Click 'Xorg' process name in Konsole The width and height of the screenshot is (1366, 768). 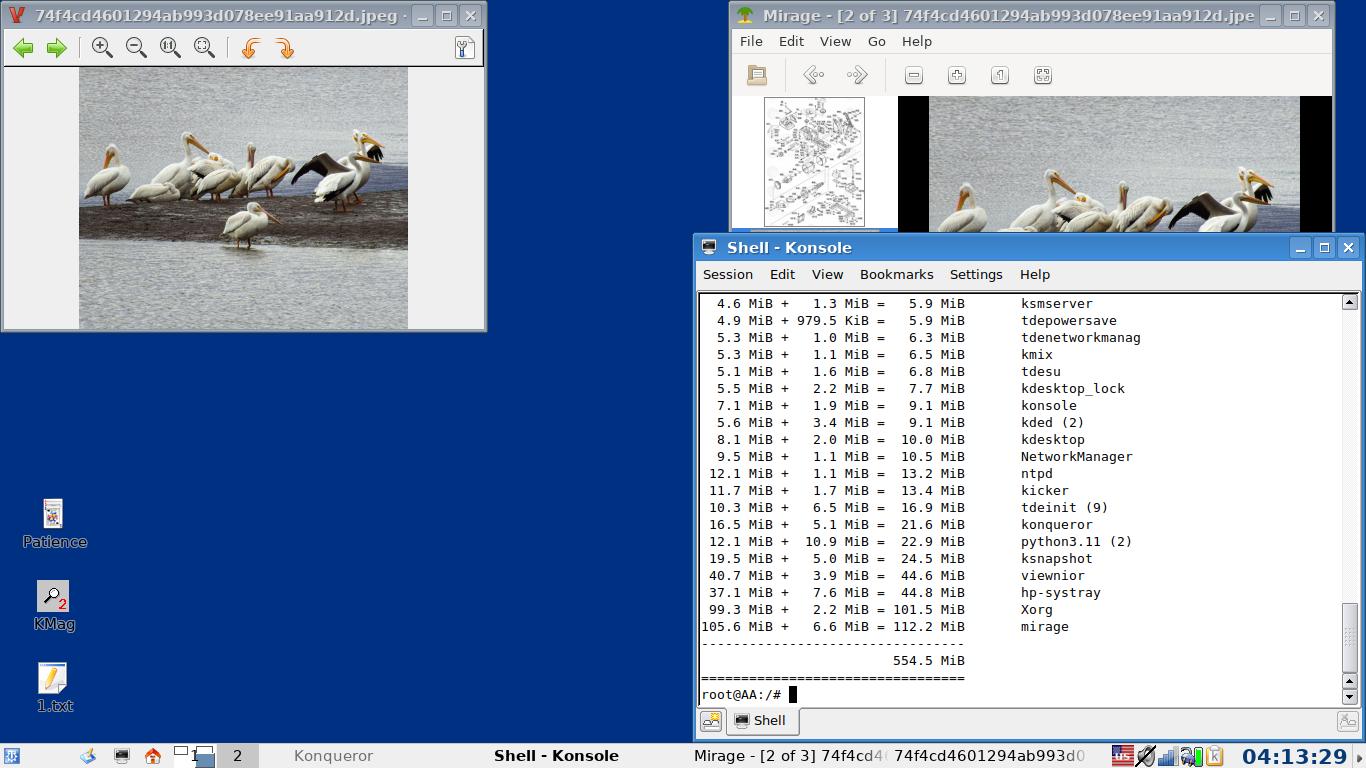(x=1037, y=610)
